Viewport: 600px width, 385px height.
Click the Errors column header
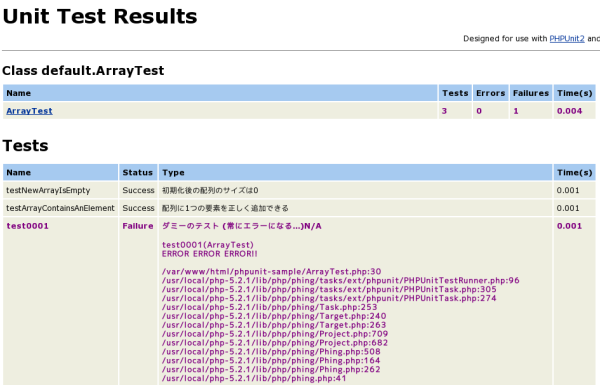(491, 93)
